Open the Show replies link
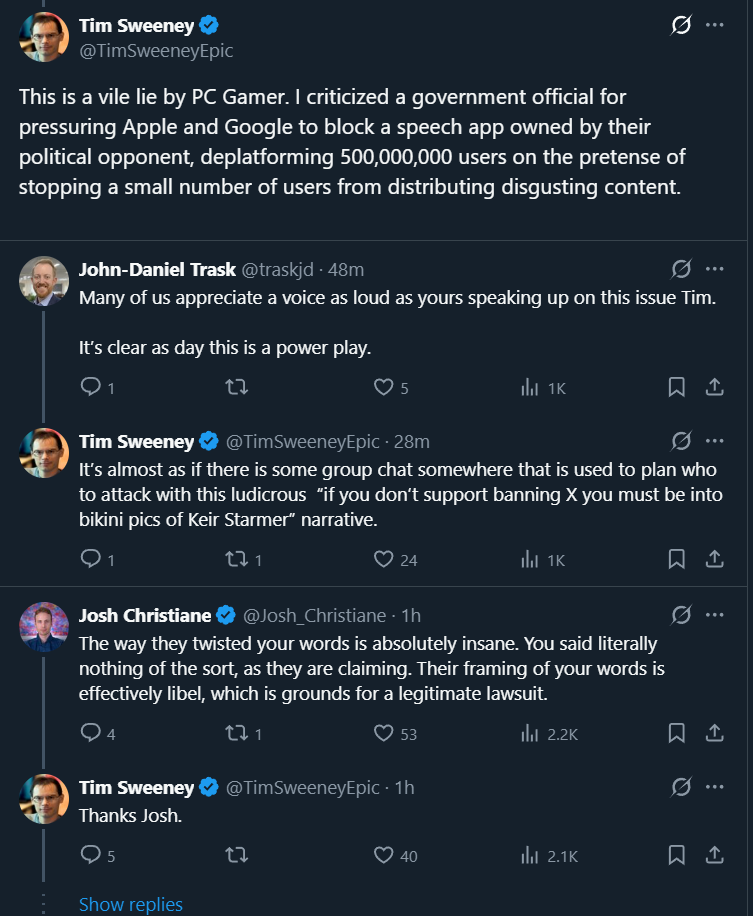 131,904
